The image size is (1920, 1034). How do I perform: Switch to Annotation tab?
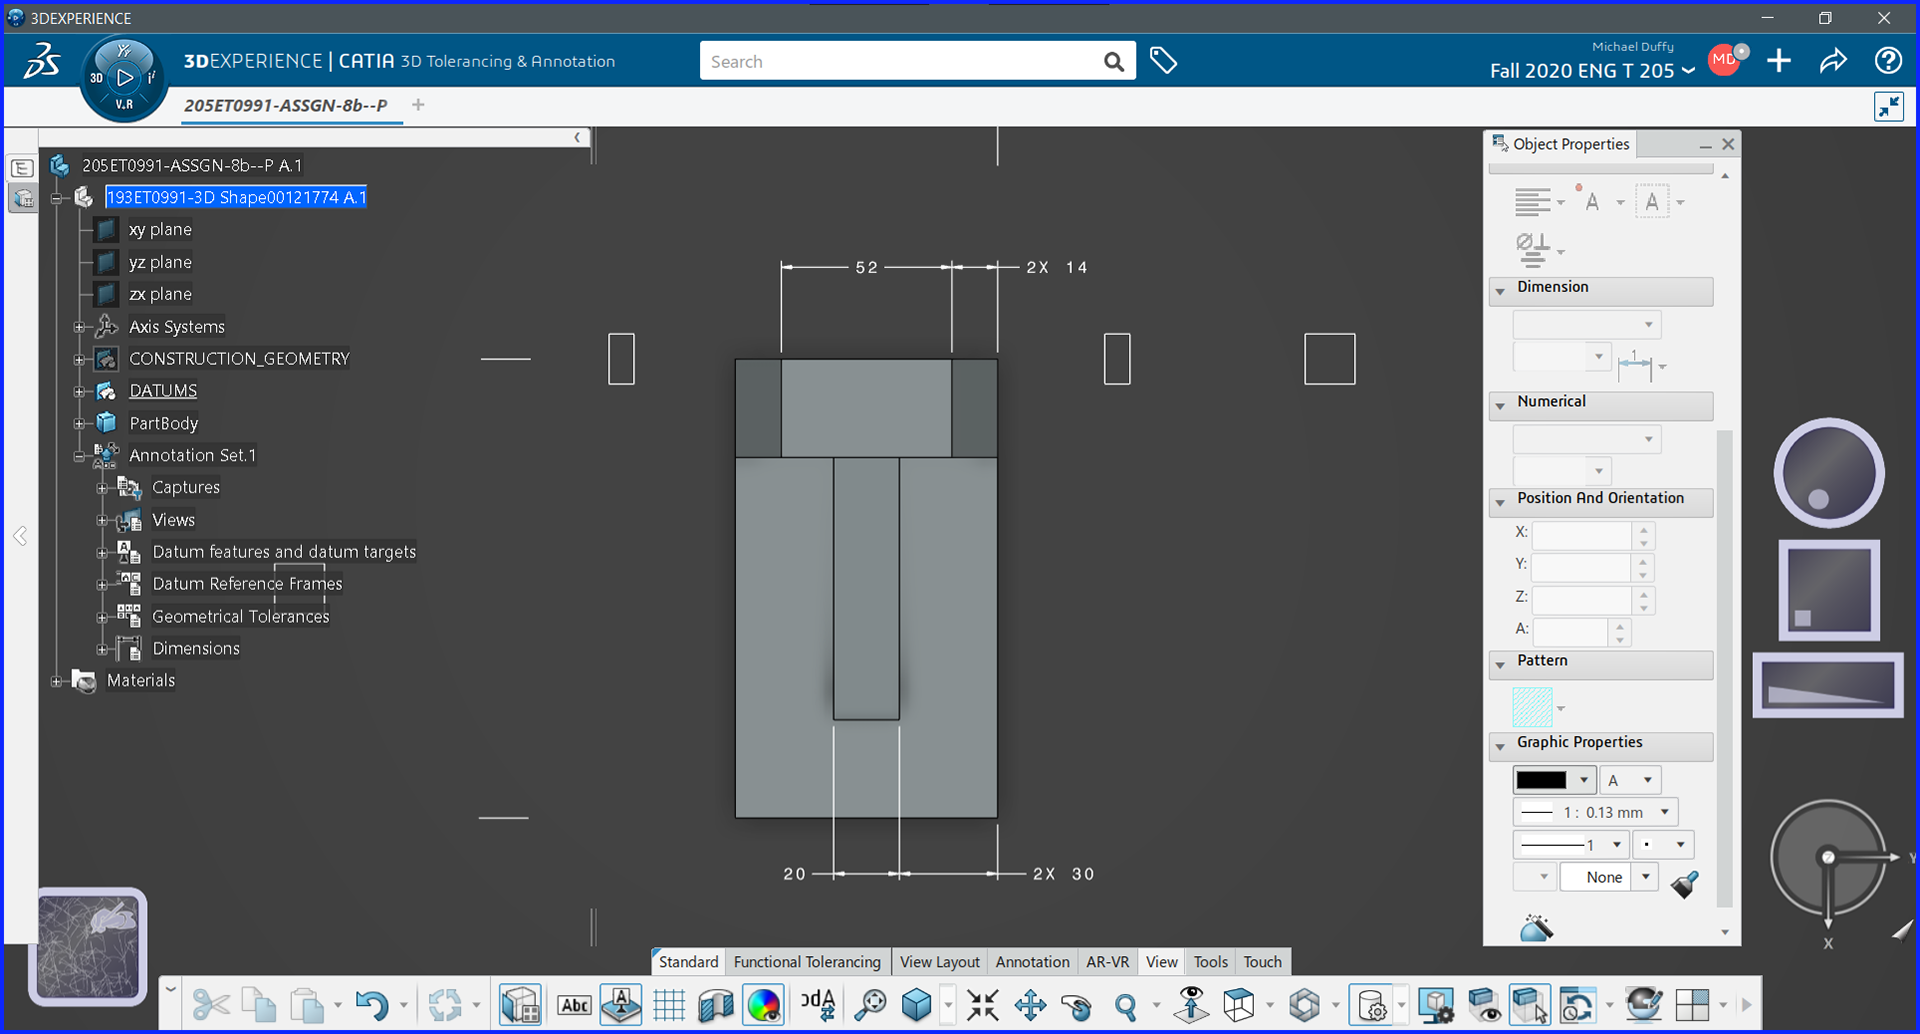(1033, 962)
